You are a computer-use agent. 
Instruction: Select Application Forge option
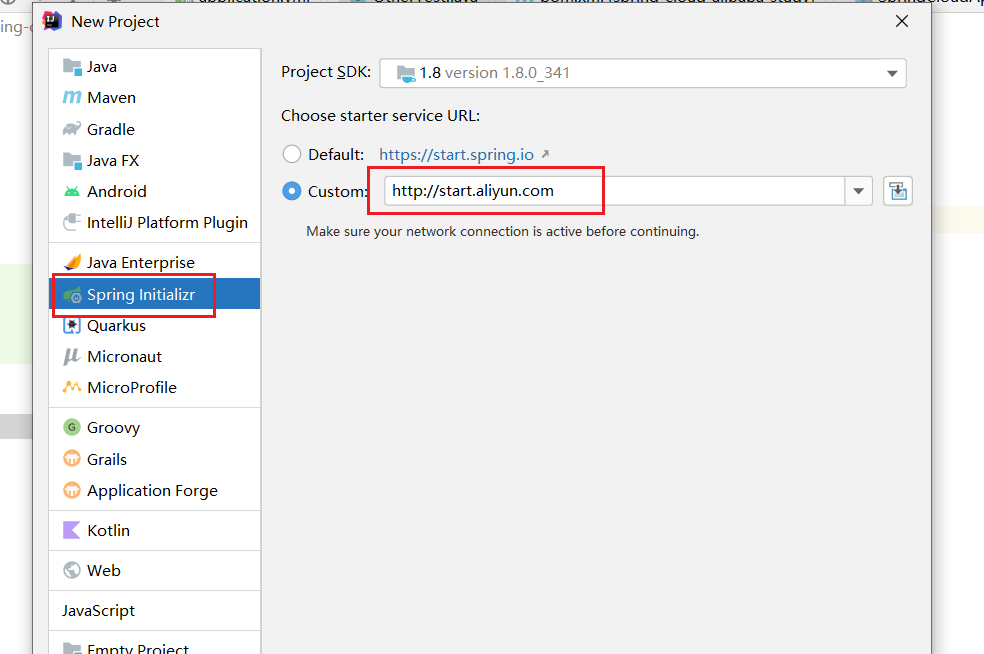coord(154,491)
